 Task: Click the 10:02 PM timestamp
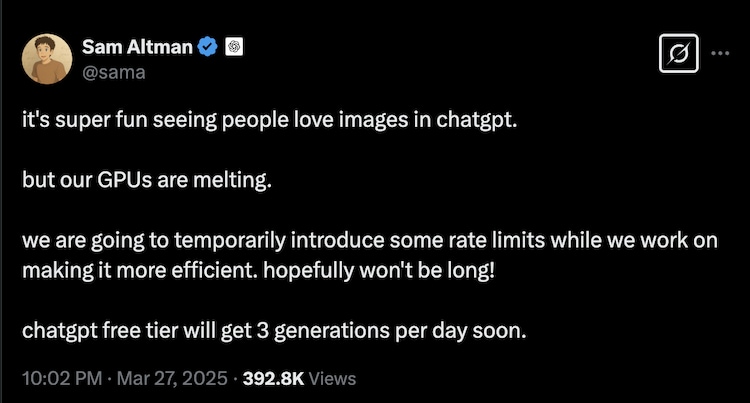coord(58,379)
